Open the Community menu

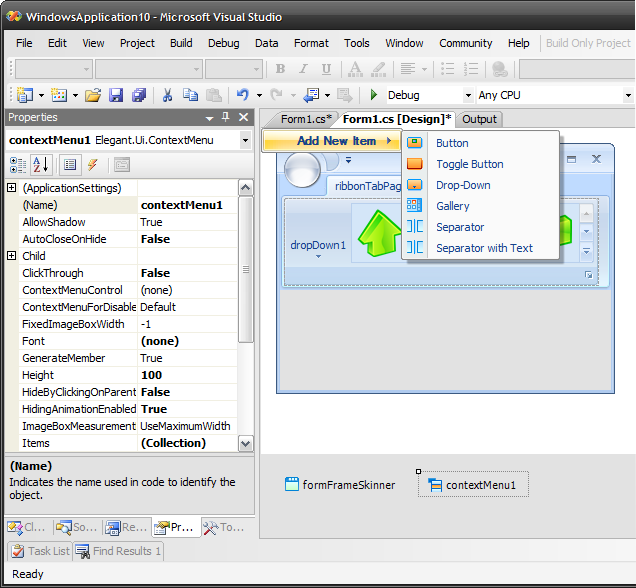[465, 43]
